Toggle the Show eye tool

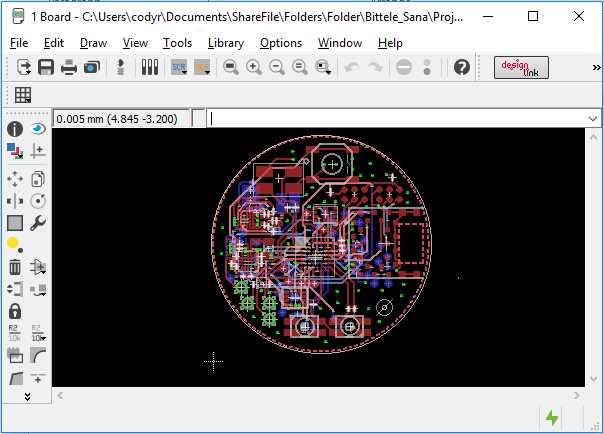tap(38, 129)
